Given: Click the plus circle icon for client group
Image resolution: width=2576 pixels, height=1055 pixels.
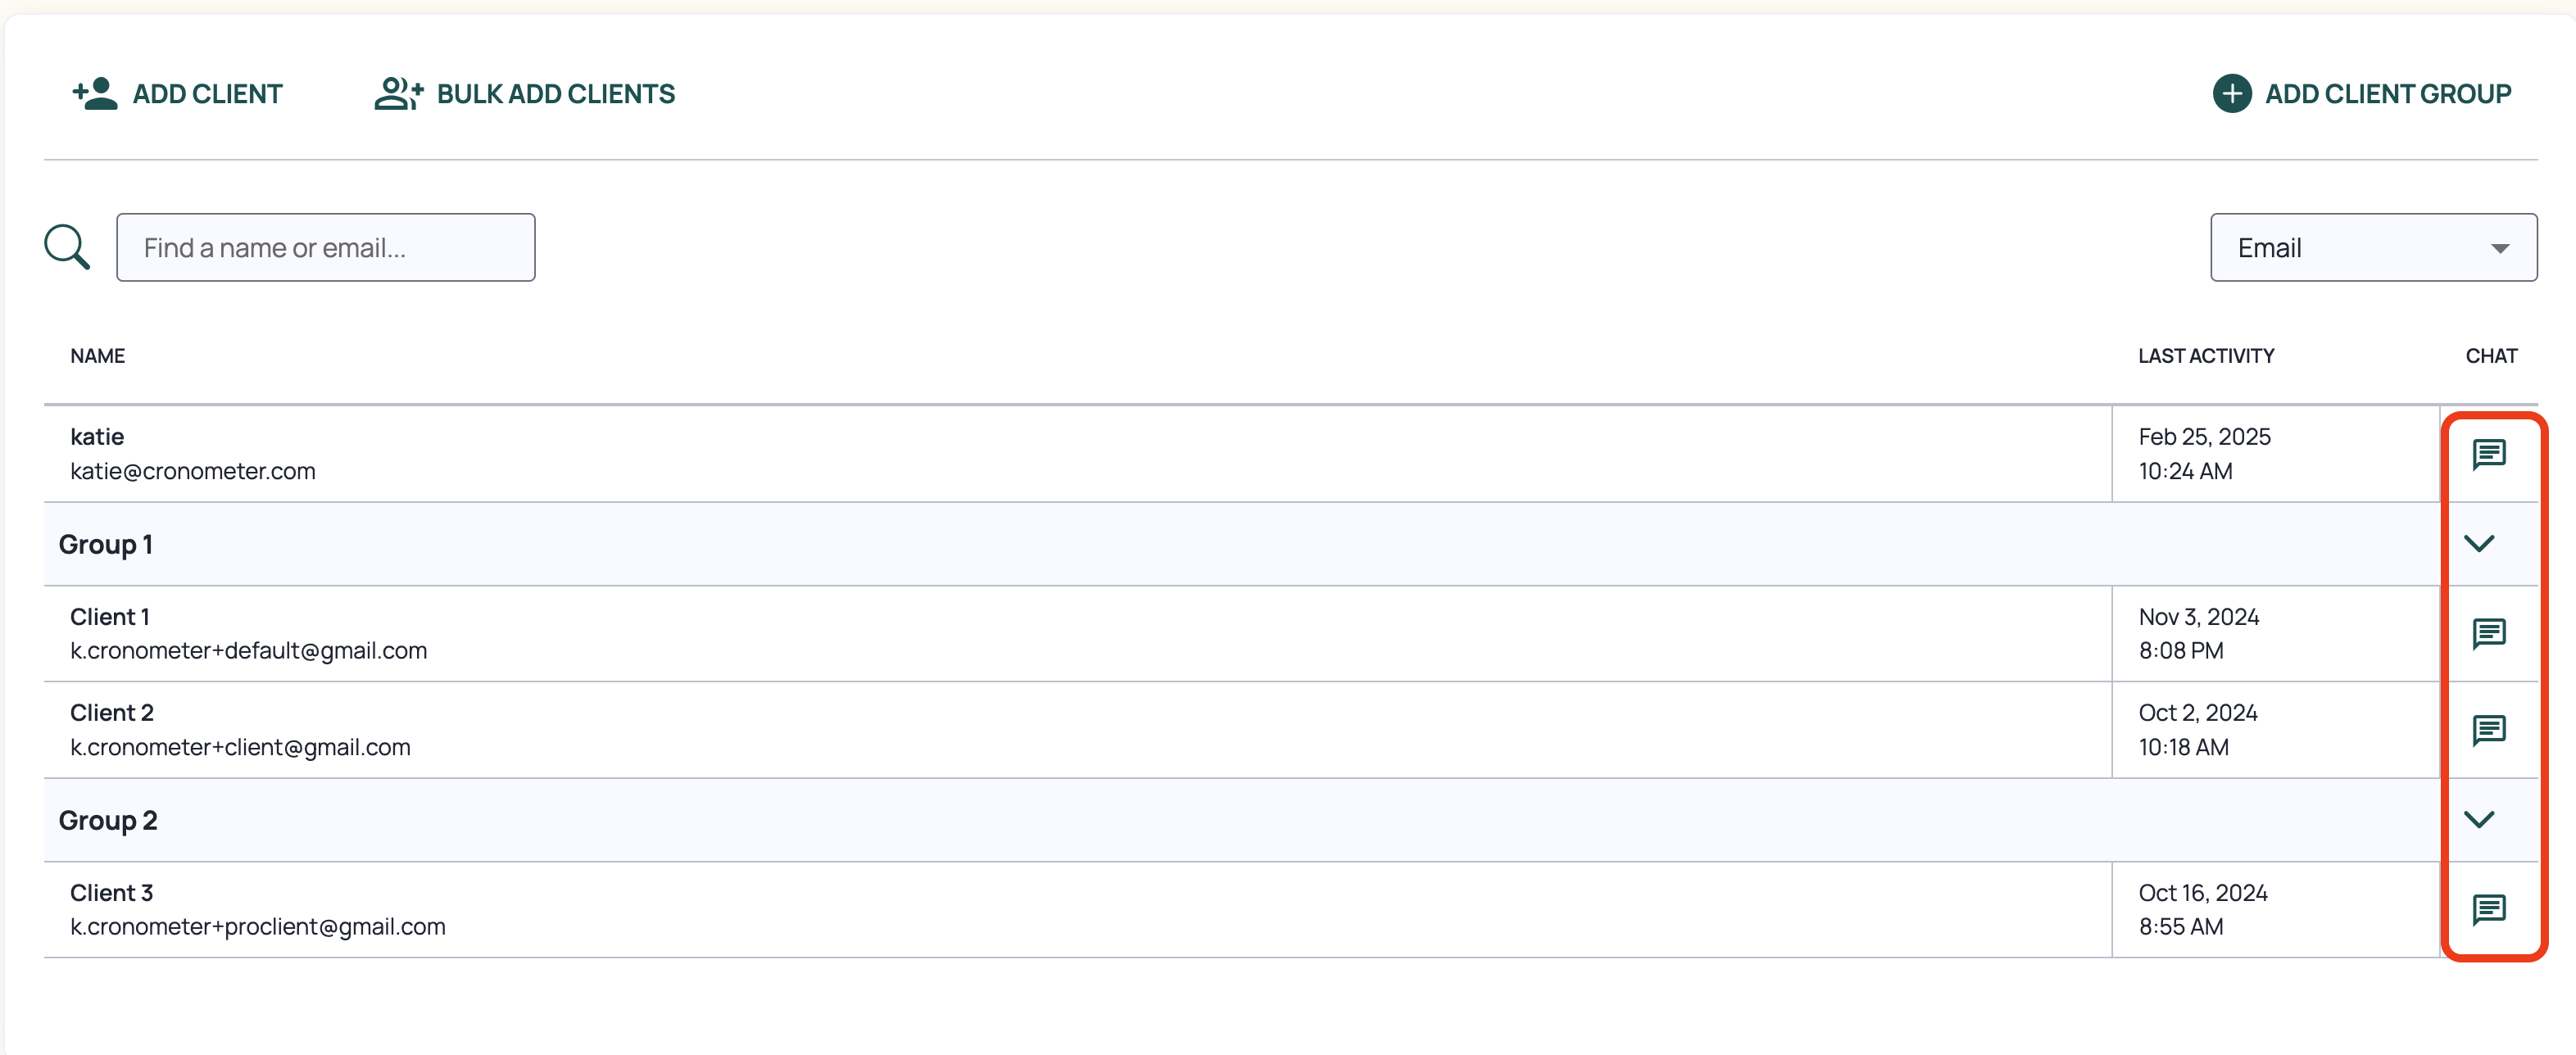Looking at the screenshot, I should pyautogui.click(x=2232, y=93).
